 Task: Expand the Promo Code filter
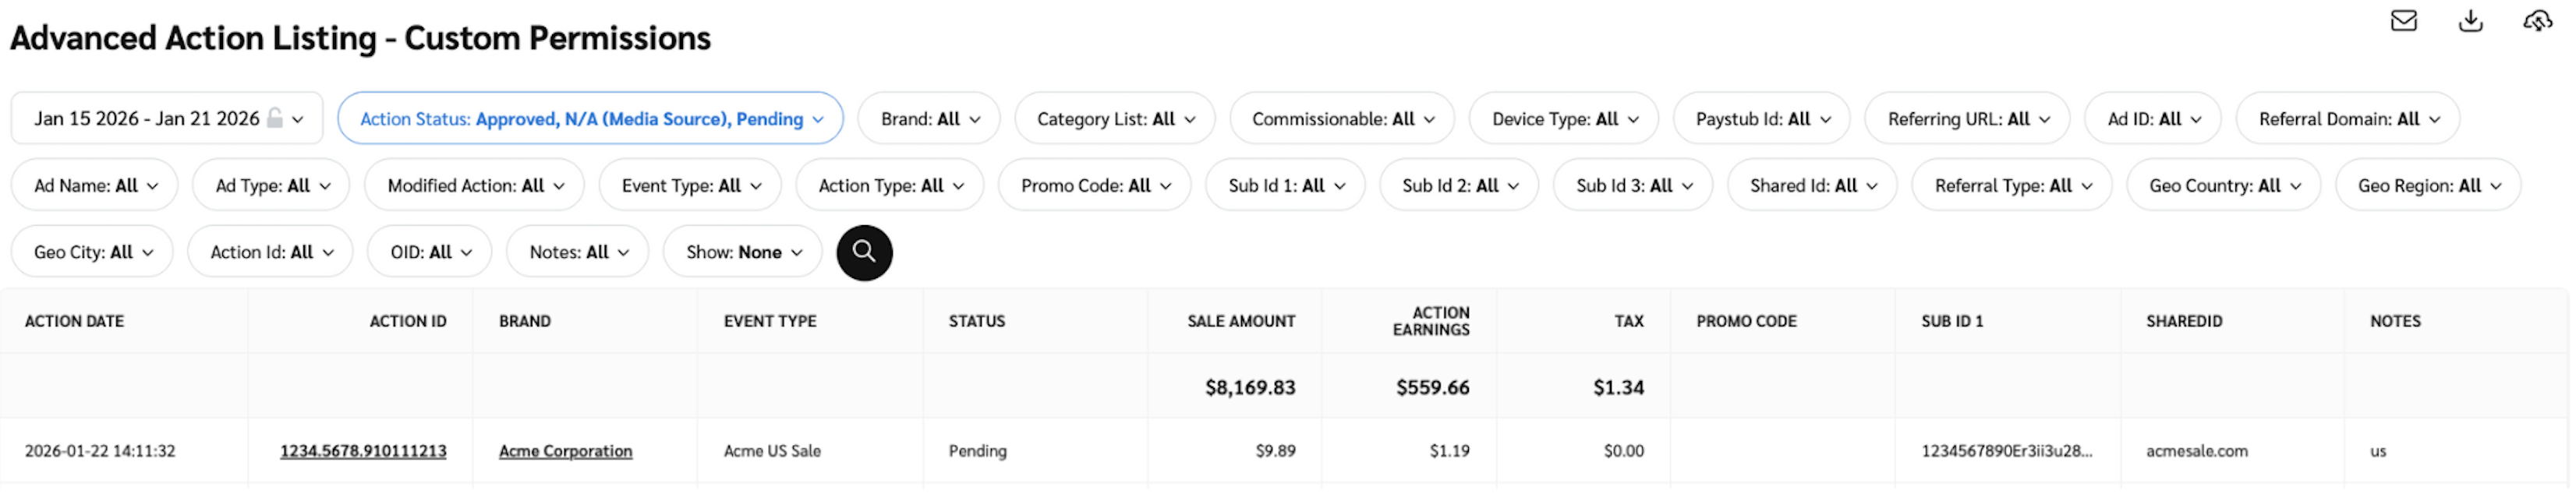point(1094,185)
